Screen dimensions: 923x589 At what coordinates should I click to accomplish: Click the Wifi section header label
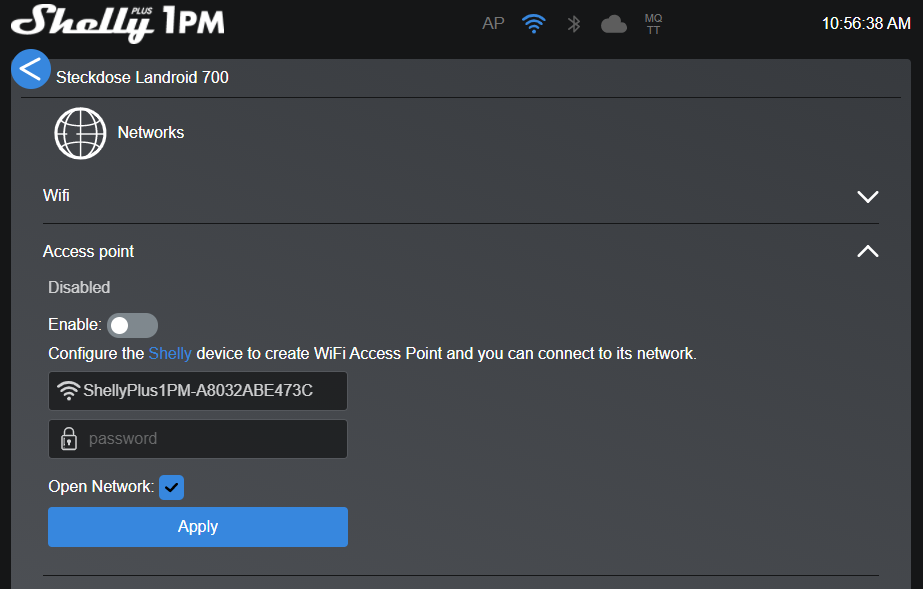(57, 196)
